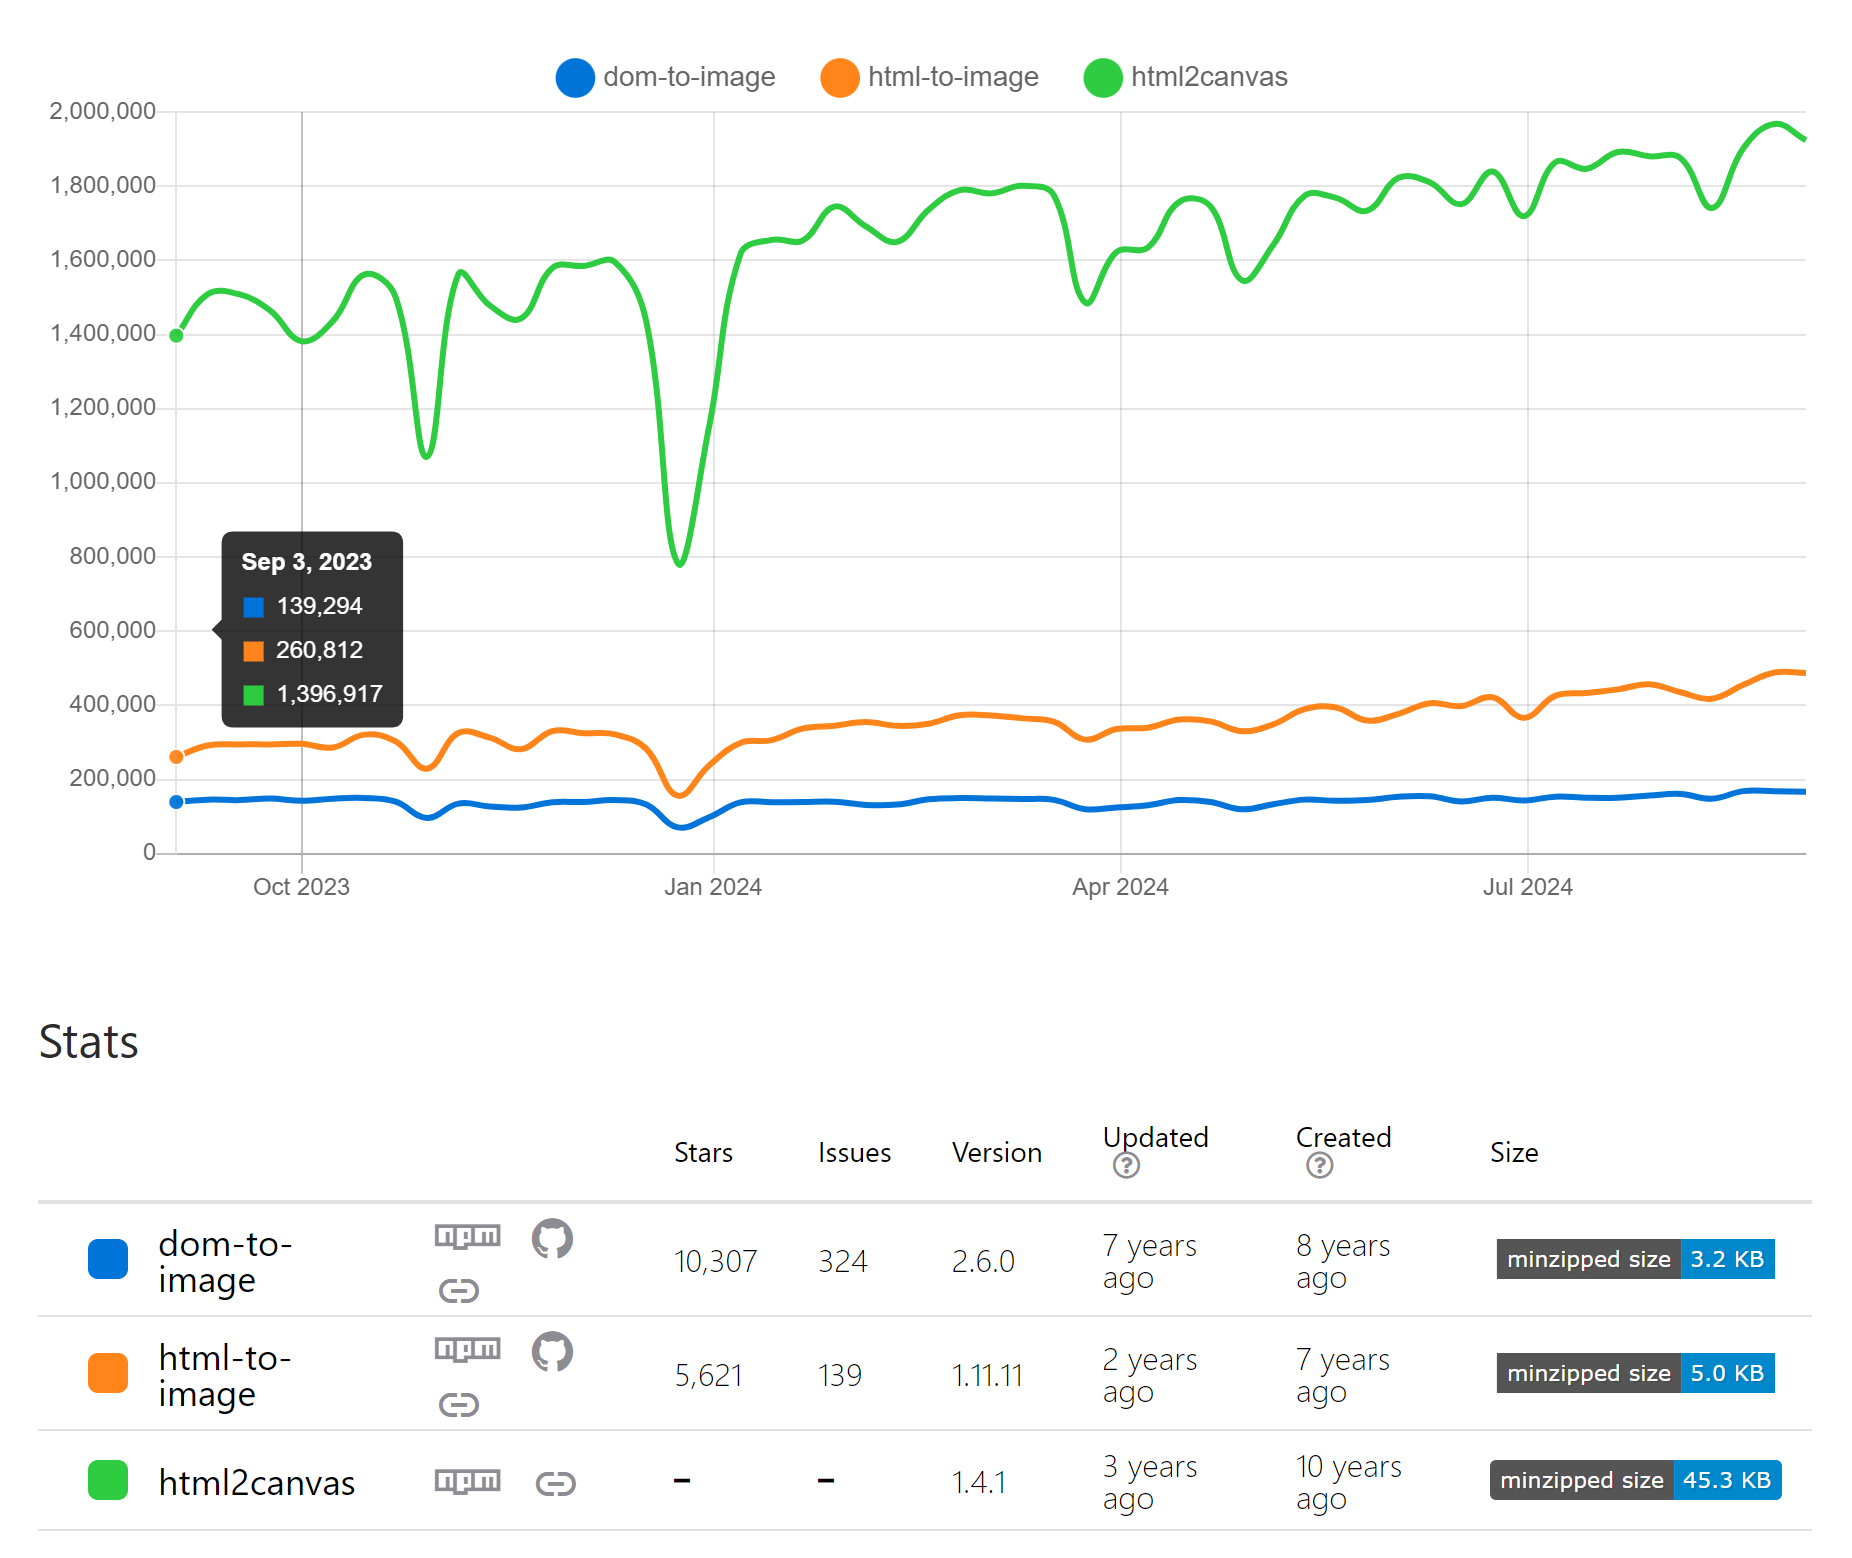The width and height of the screenshot is (1852, 1558).
Task: Click help icon under Updated column
Action: [x=1126, y=1166]
